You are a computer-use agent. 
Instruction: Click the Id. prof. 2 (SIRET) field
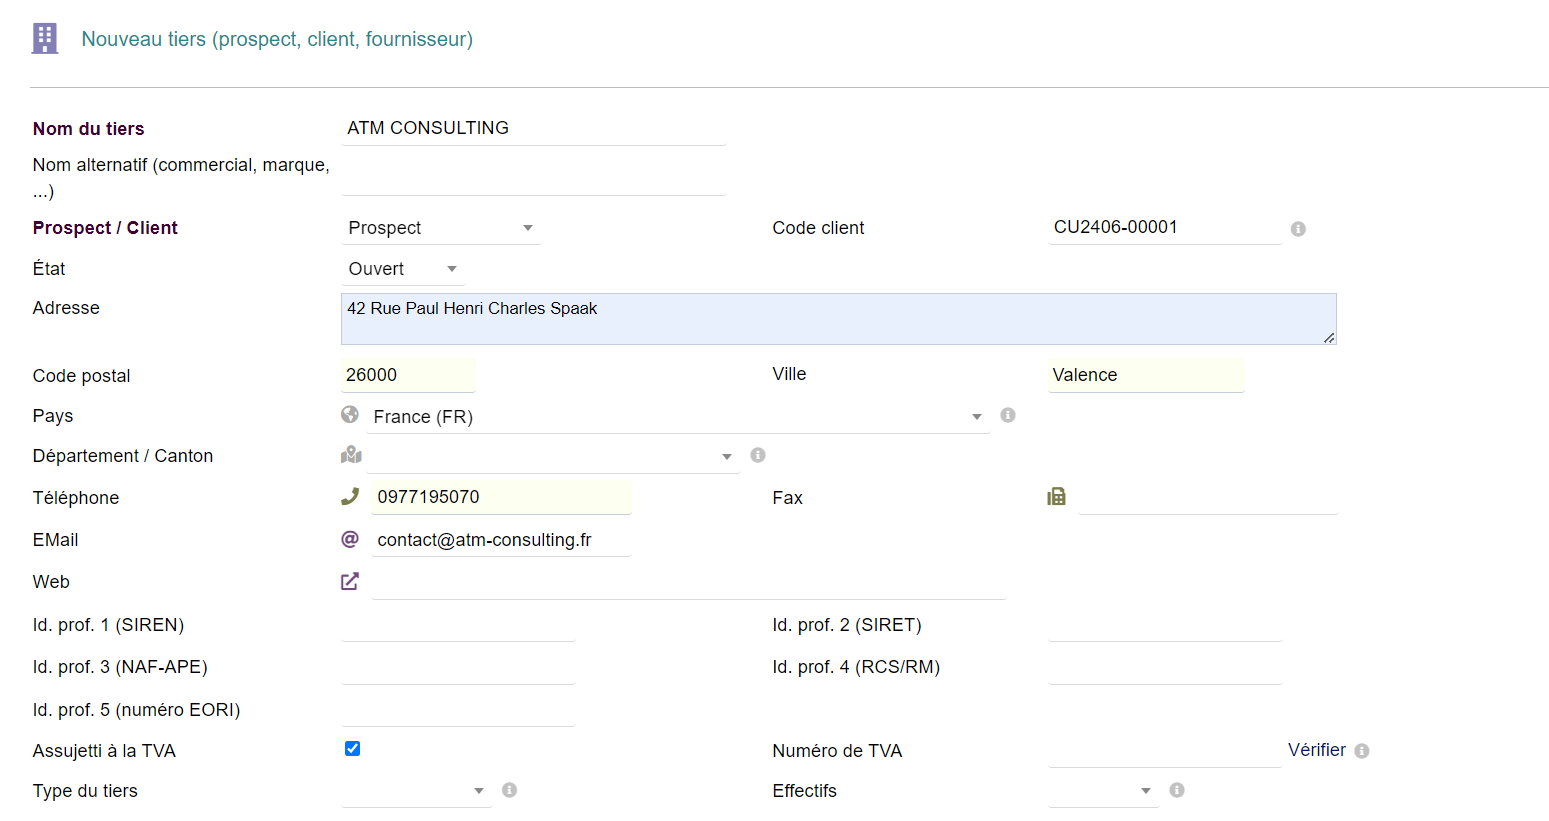[x=1165, y=625]
